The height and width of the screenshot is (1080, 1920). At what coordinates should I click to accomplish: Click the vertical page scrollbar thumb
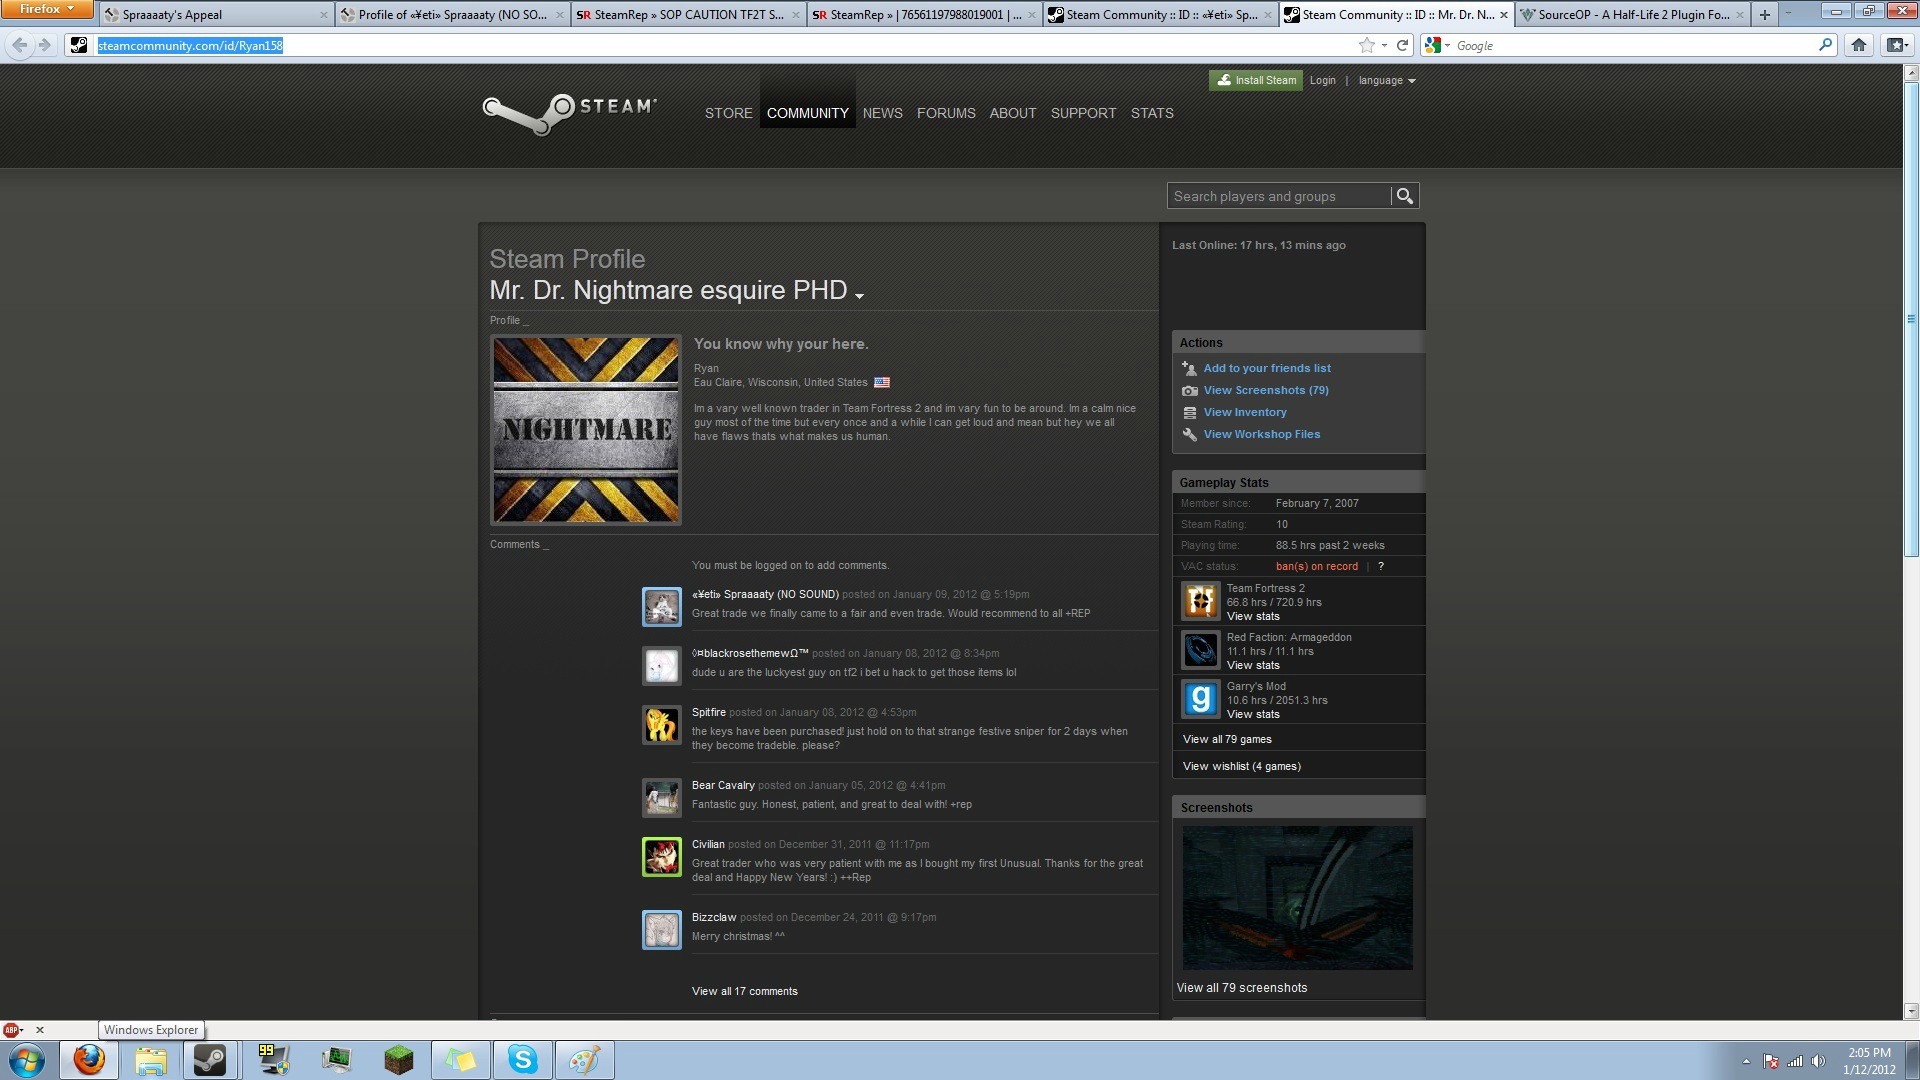(x=1911, y=320)
